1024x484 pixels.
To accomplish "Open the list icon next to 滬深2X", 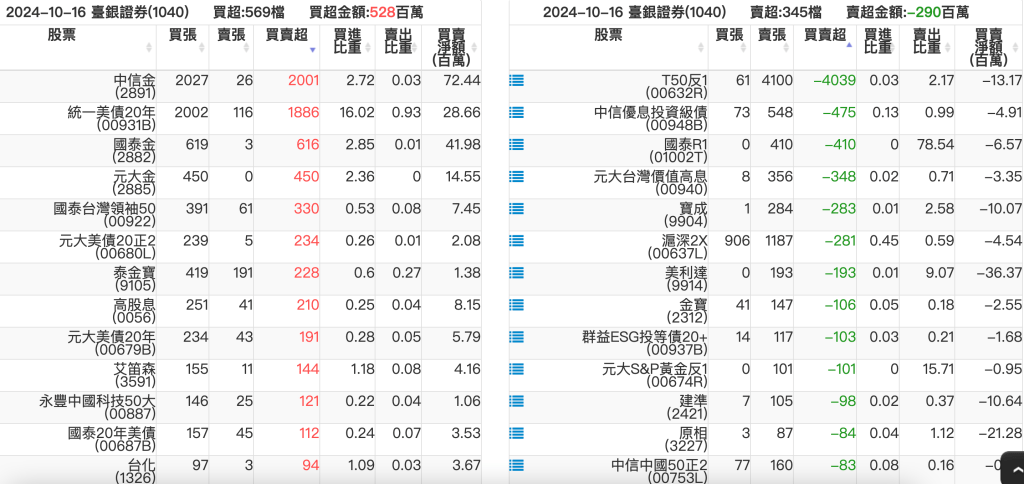I will coord(516,241).
